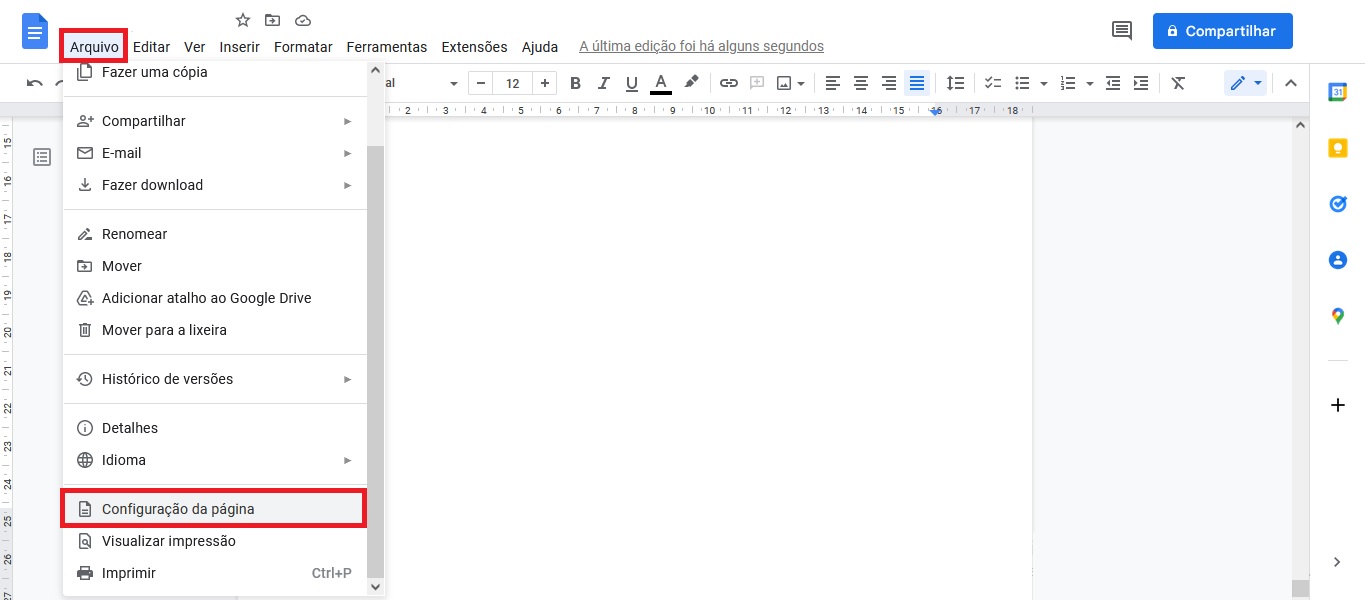Open the Formatar menu
1367x600 pixels.
(303, 47)
